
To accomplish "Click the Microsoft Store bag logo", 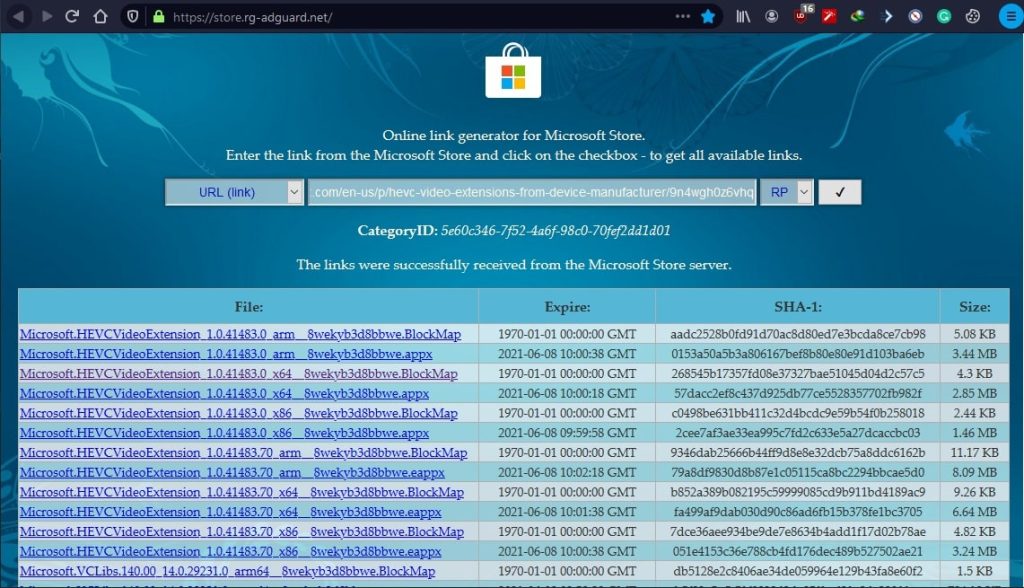I will pos(513,72).
